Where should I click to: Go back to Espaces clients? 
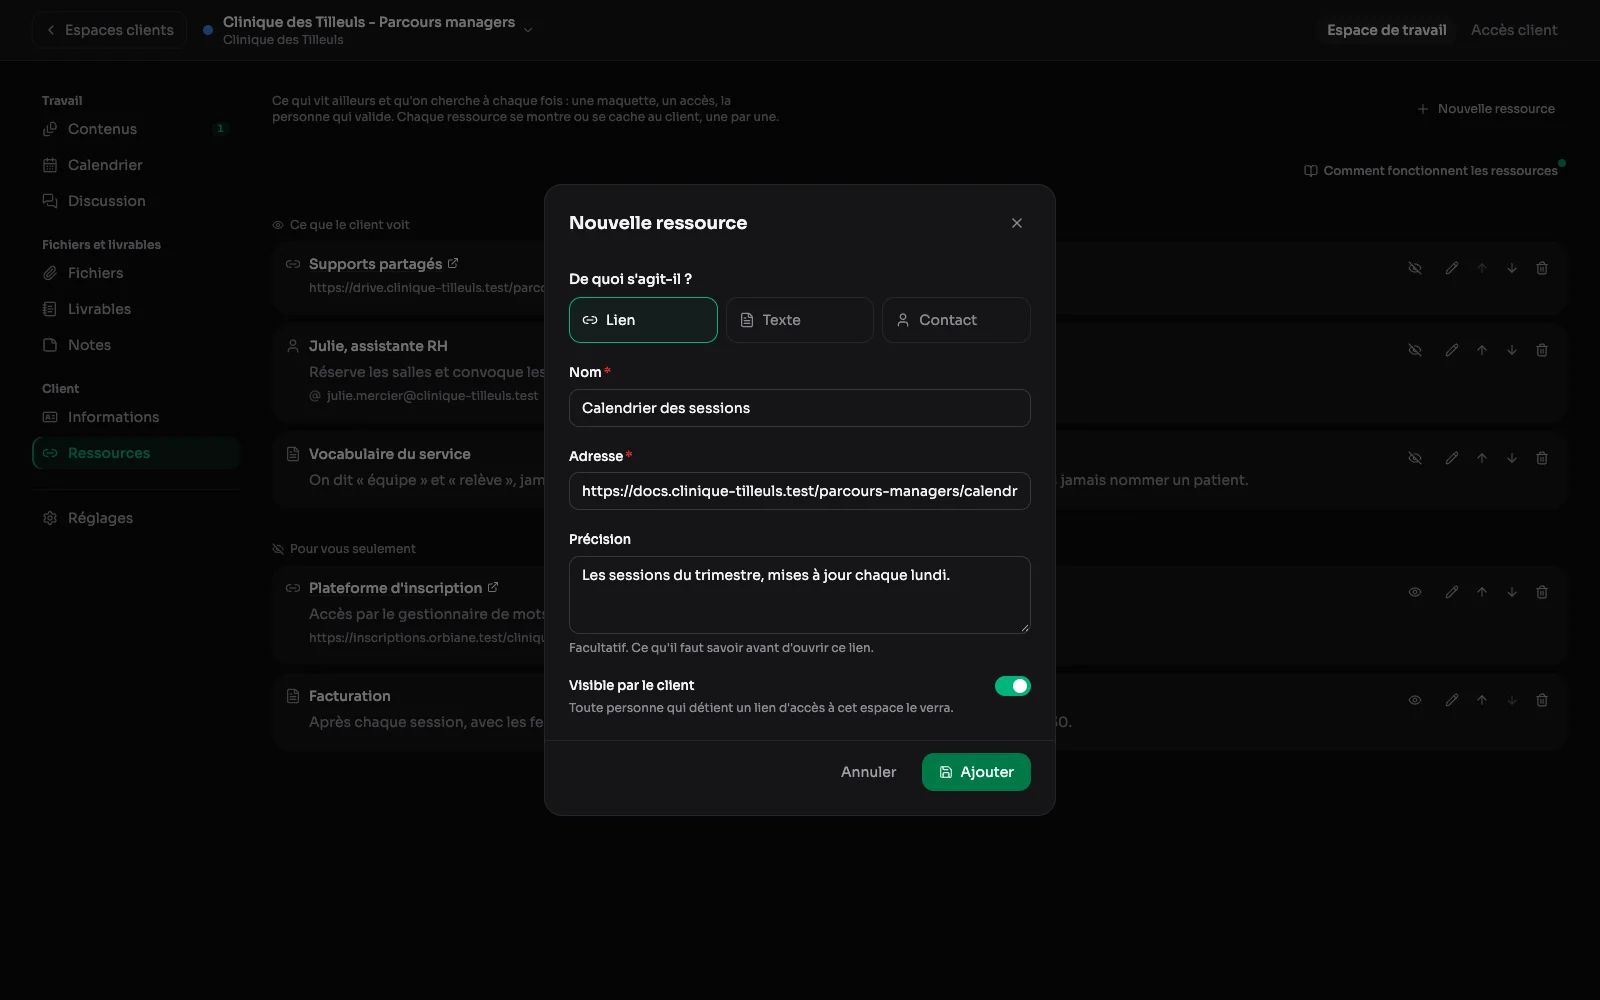(110, 30)
